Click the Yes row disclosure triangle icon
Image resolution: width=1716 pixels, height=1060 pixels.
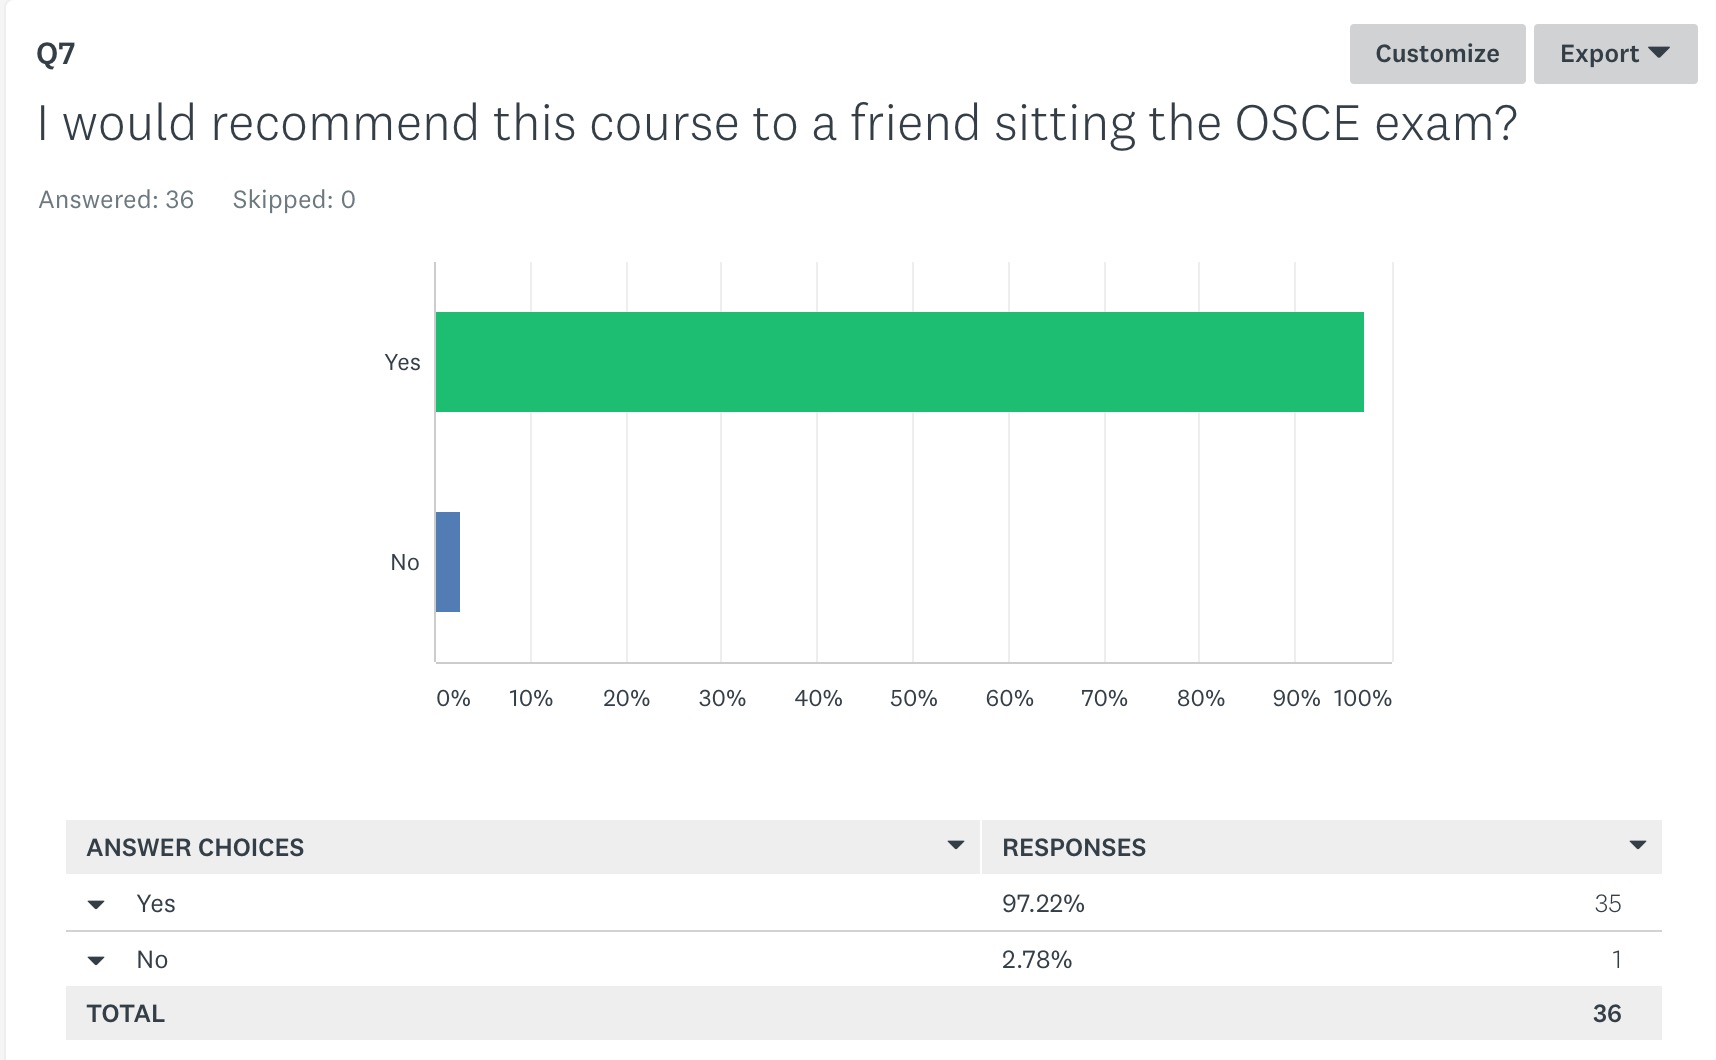[x=96, y=904]
